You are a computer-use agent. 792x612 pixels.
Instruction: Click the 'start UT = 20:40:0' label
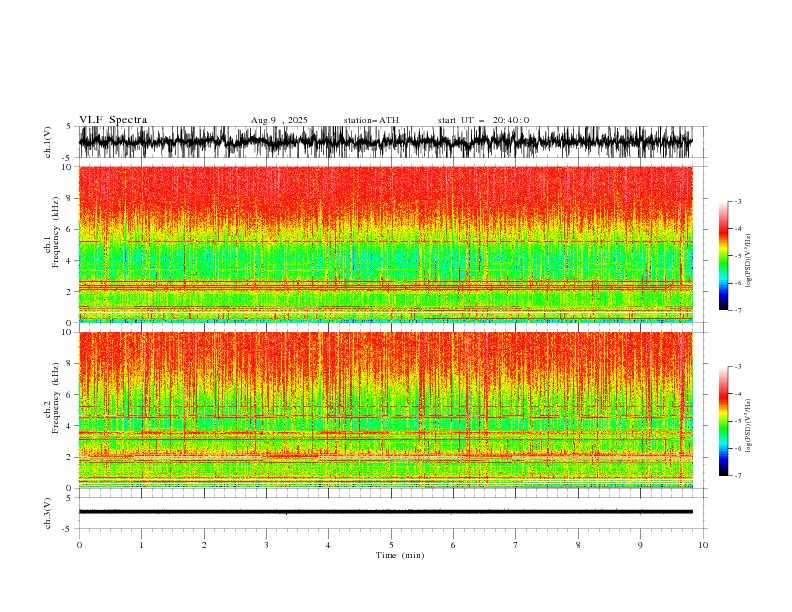point(483,120)
